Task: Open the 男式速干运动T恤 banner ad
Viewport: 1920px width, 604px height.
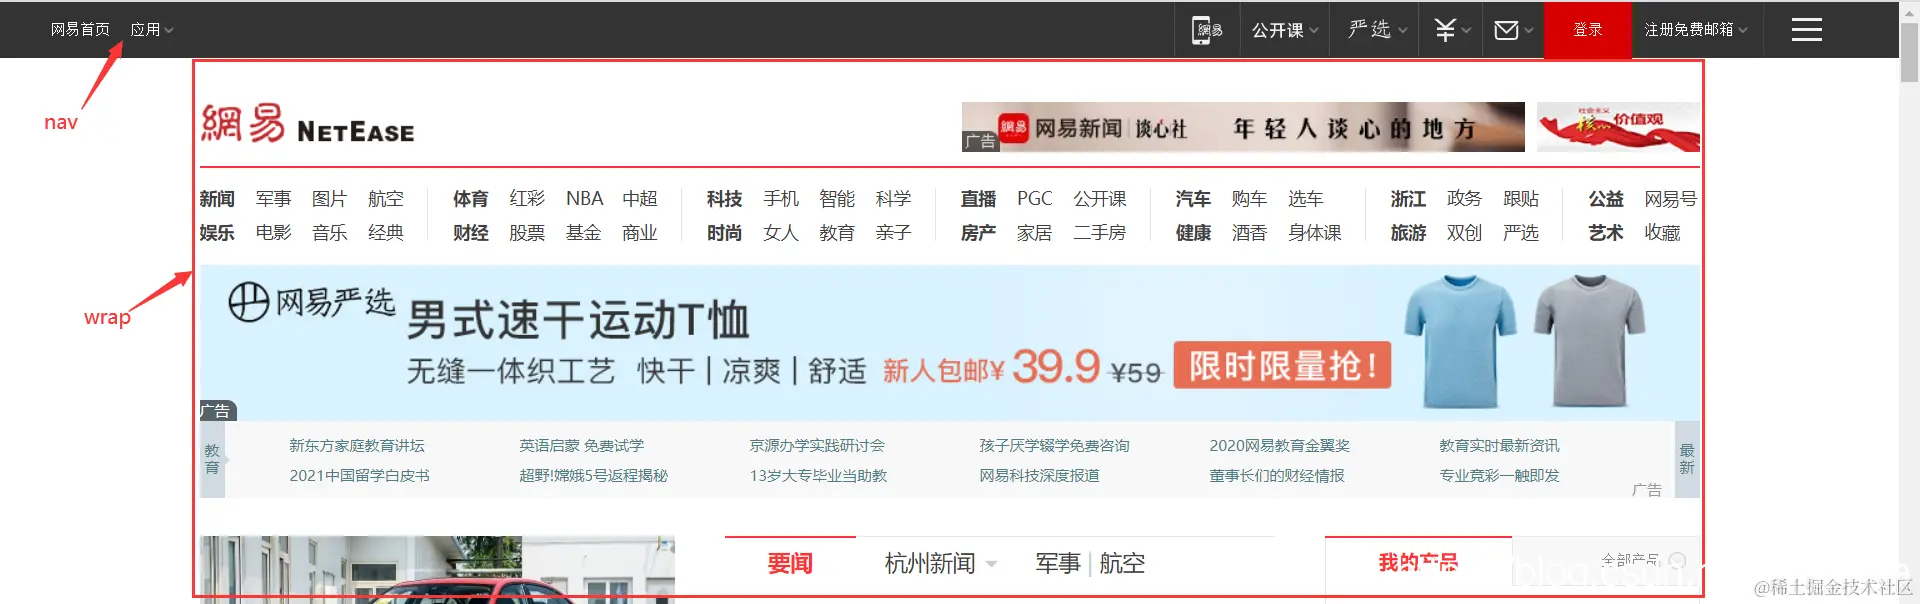Action: (x=950, y=343)
